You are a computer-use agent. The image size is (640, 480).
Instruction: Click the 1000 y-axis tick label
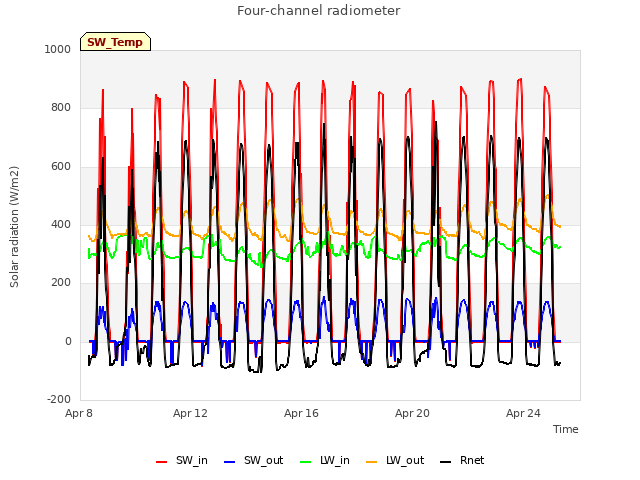tap(58, 49)
